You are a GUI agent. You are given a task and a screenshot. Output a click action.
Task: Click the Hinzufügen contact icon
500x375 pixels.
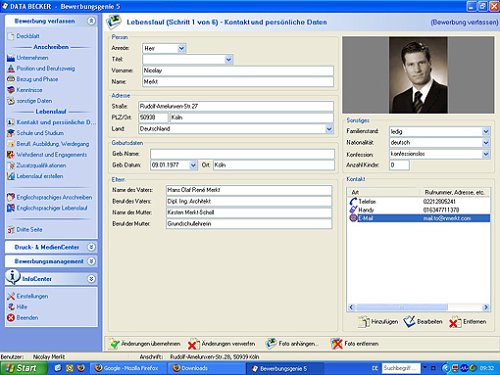coord(364,322)
